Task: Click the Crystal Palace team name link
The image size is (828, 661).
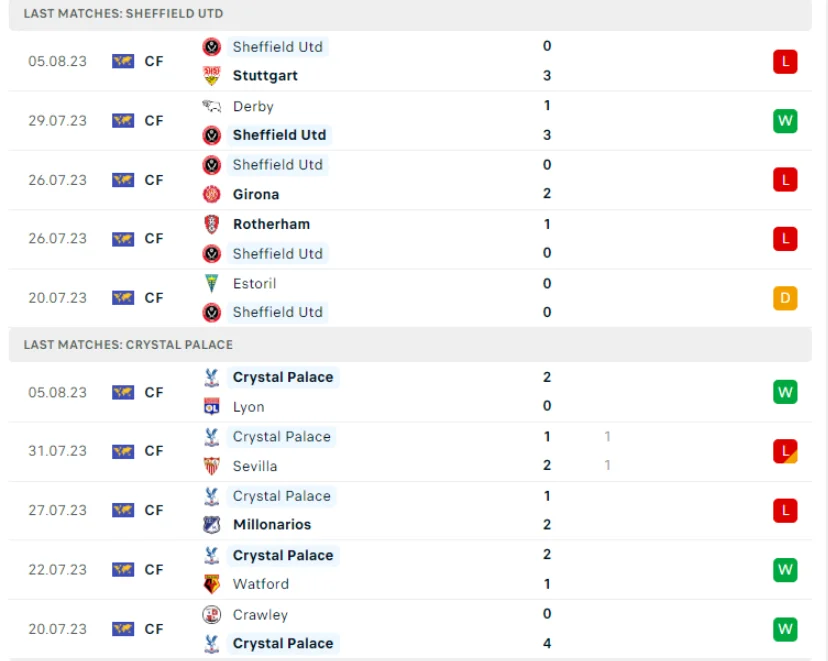Action: pos(282,377)
